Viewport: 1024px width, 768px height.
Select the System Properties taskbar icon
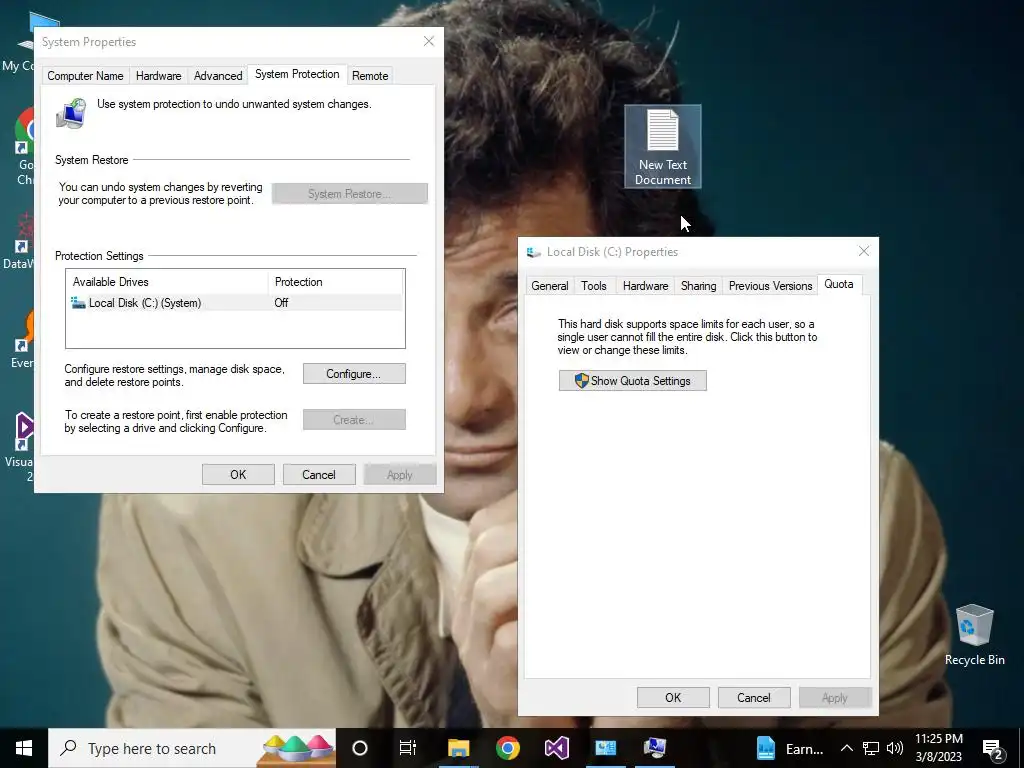pos(654,748)
